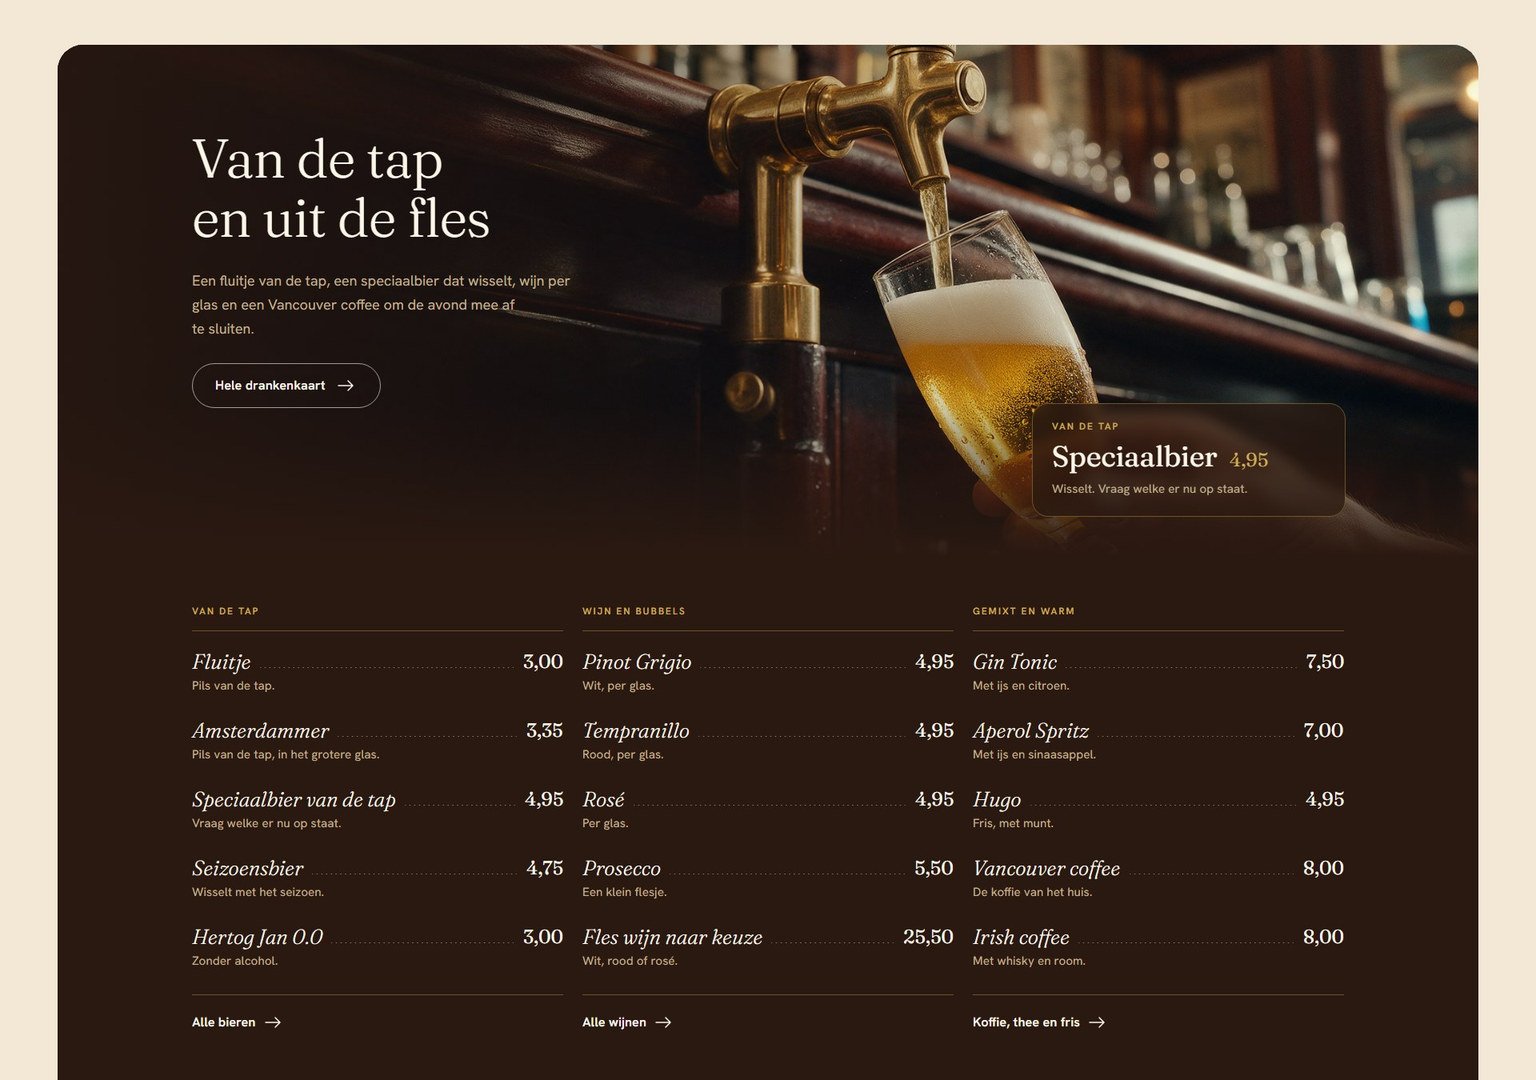The height and width of the screenshot is (1080, 1536).
Task: Click the 4,95 price in the Speciaalbier card
Action: pos(1249,460)
